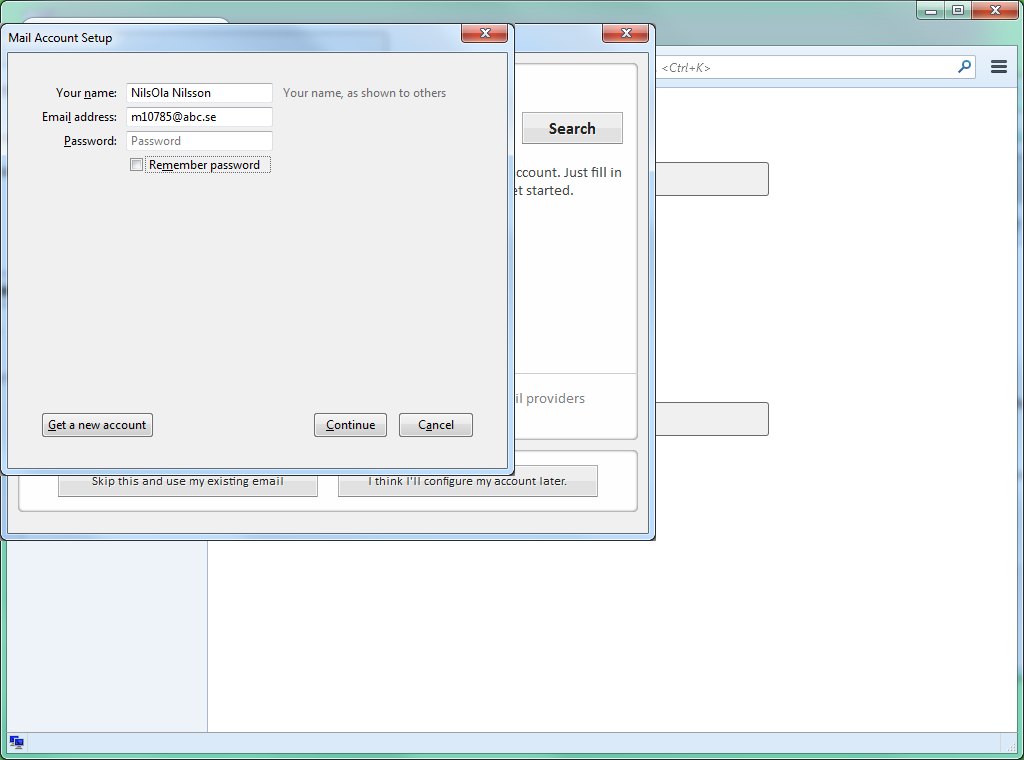Close the Mail Account Setup dialog
The height and width of the screenshot is (760, 1024).
(485, 34)
